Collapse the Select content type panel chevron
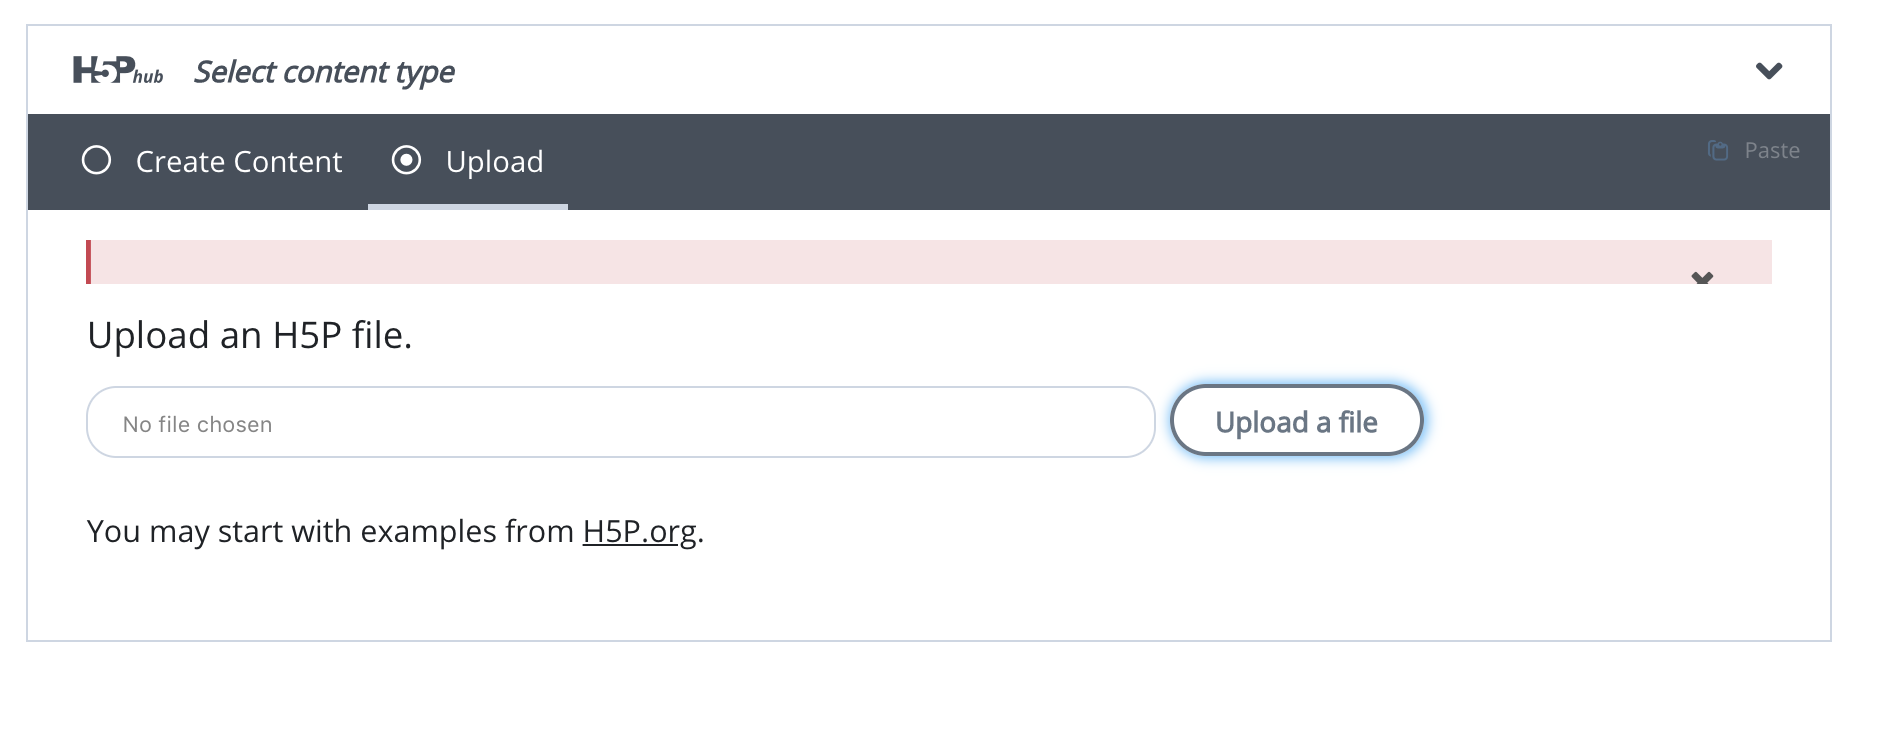Screen dimensions: 1892x730 coord(1769,71)
